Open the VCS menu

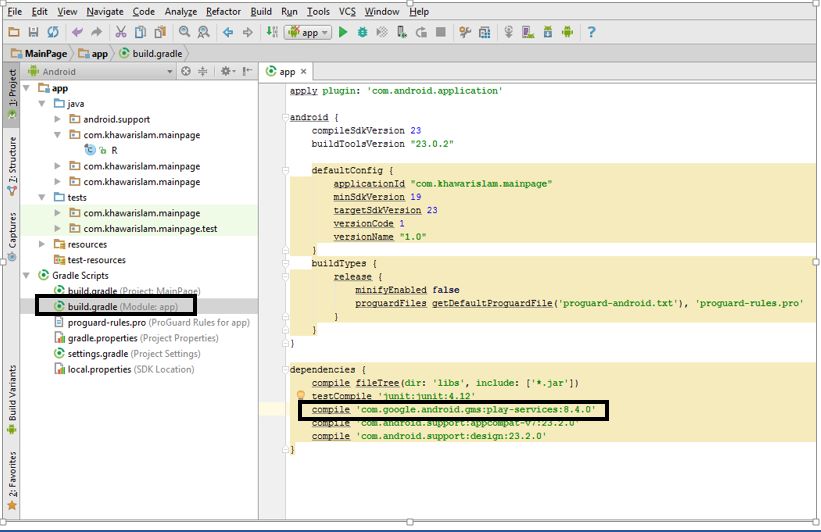point(347,11)
